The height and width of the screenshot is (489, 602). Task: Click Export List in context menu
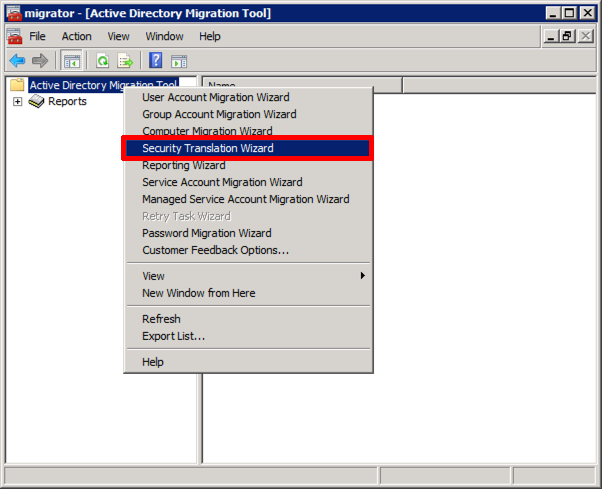pyautogui.click(x=248, y=336)
